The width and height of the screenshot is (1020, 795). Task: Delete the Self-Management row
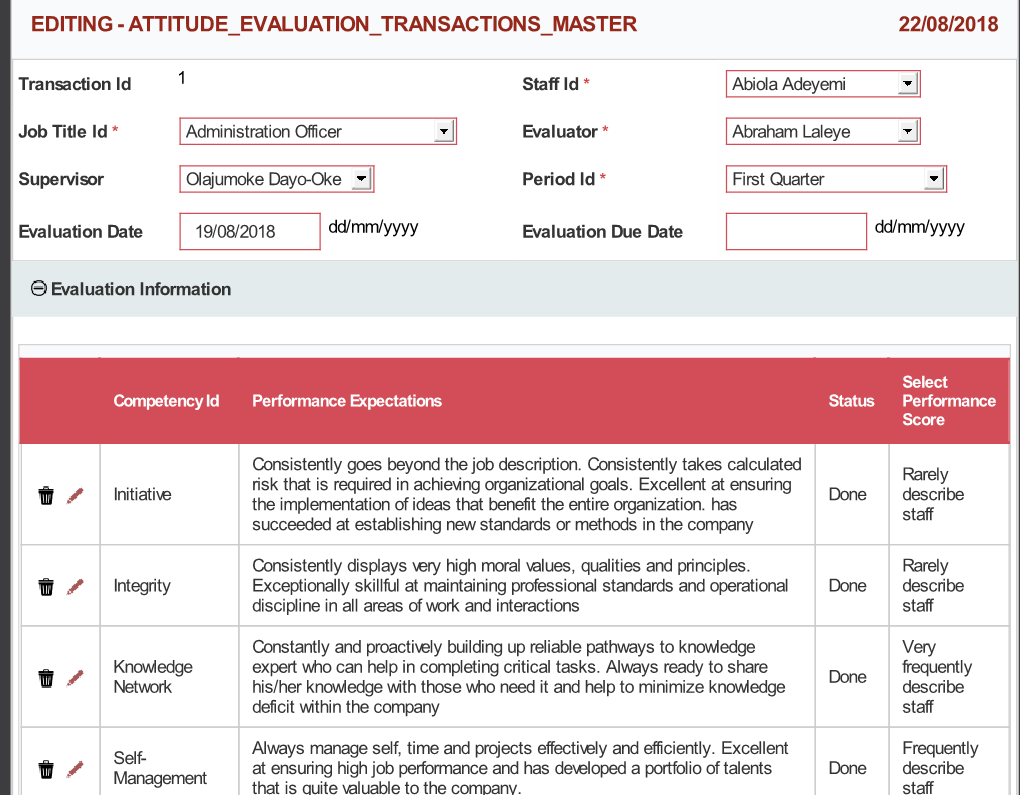pyautogui.click(x=46, y=769)
